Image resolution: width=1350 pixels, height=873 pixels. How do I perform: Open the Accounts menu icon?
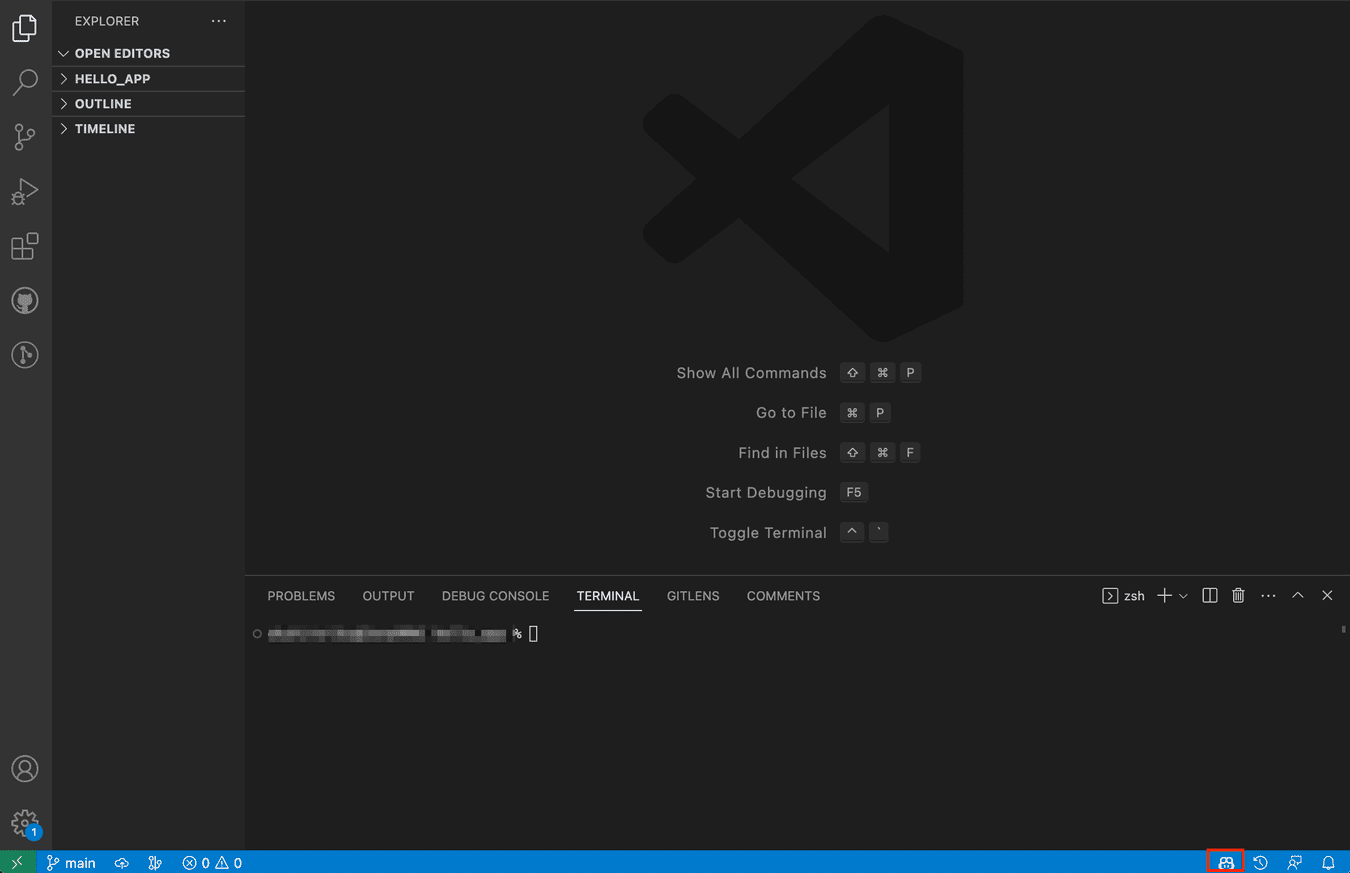(x=25, y=769)
